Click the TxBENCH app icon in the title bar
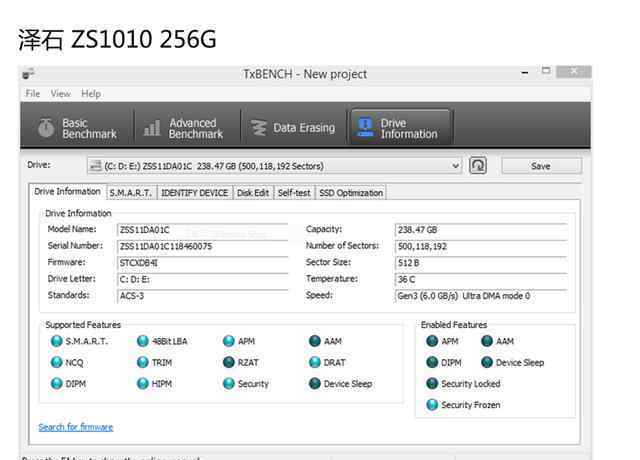 click(28, 74)
